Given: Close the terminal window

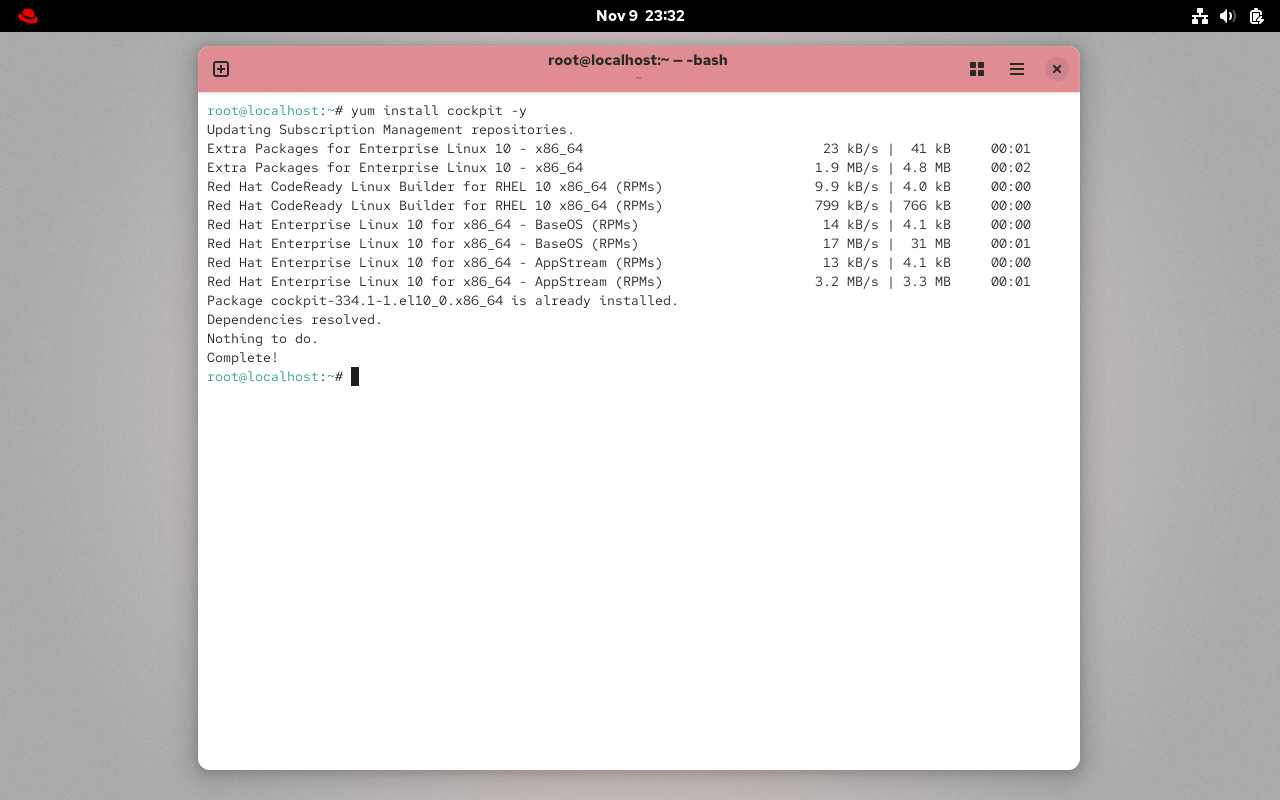Looking at the screenshot, I should 1056,69.
